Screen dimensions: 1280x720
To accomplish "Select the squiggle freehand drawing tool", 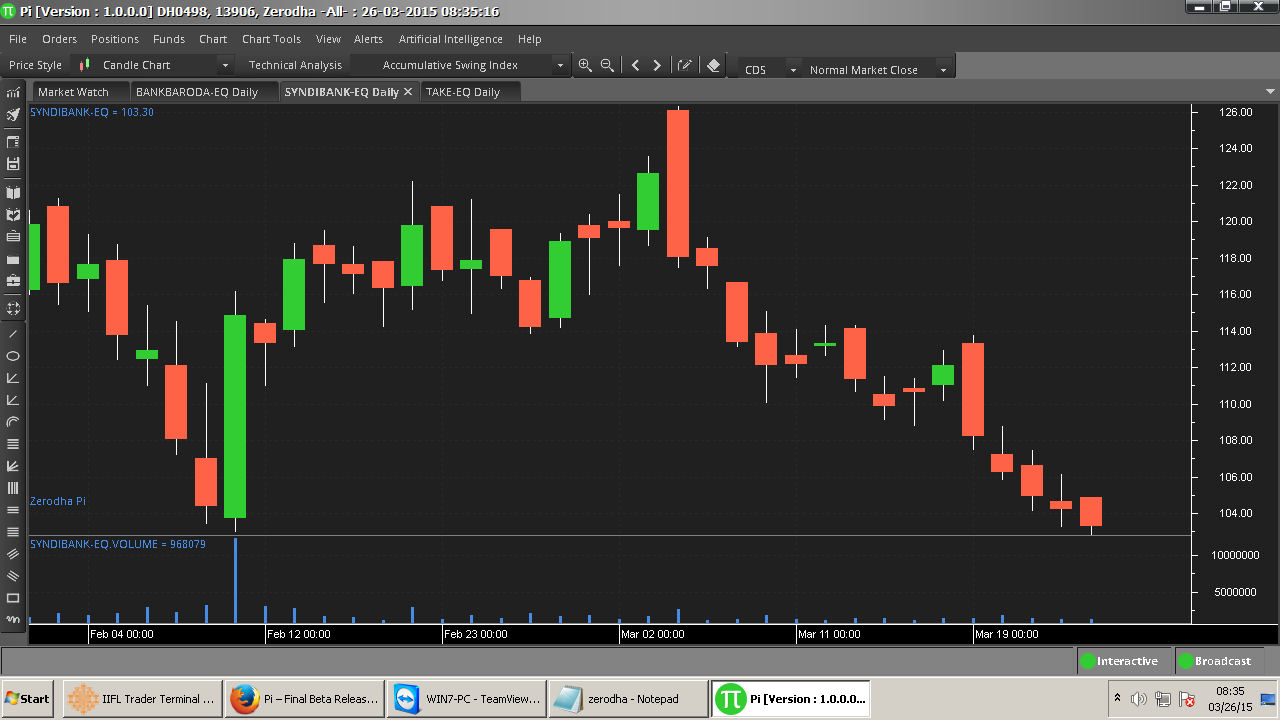I will point(13,620).
